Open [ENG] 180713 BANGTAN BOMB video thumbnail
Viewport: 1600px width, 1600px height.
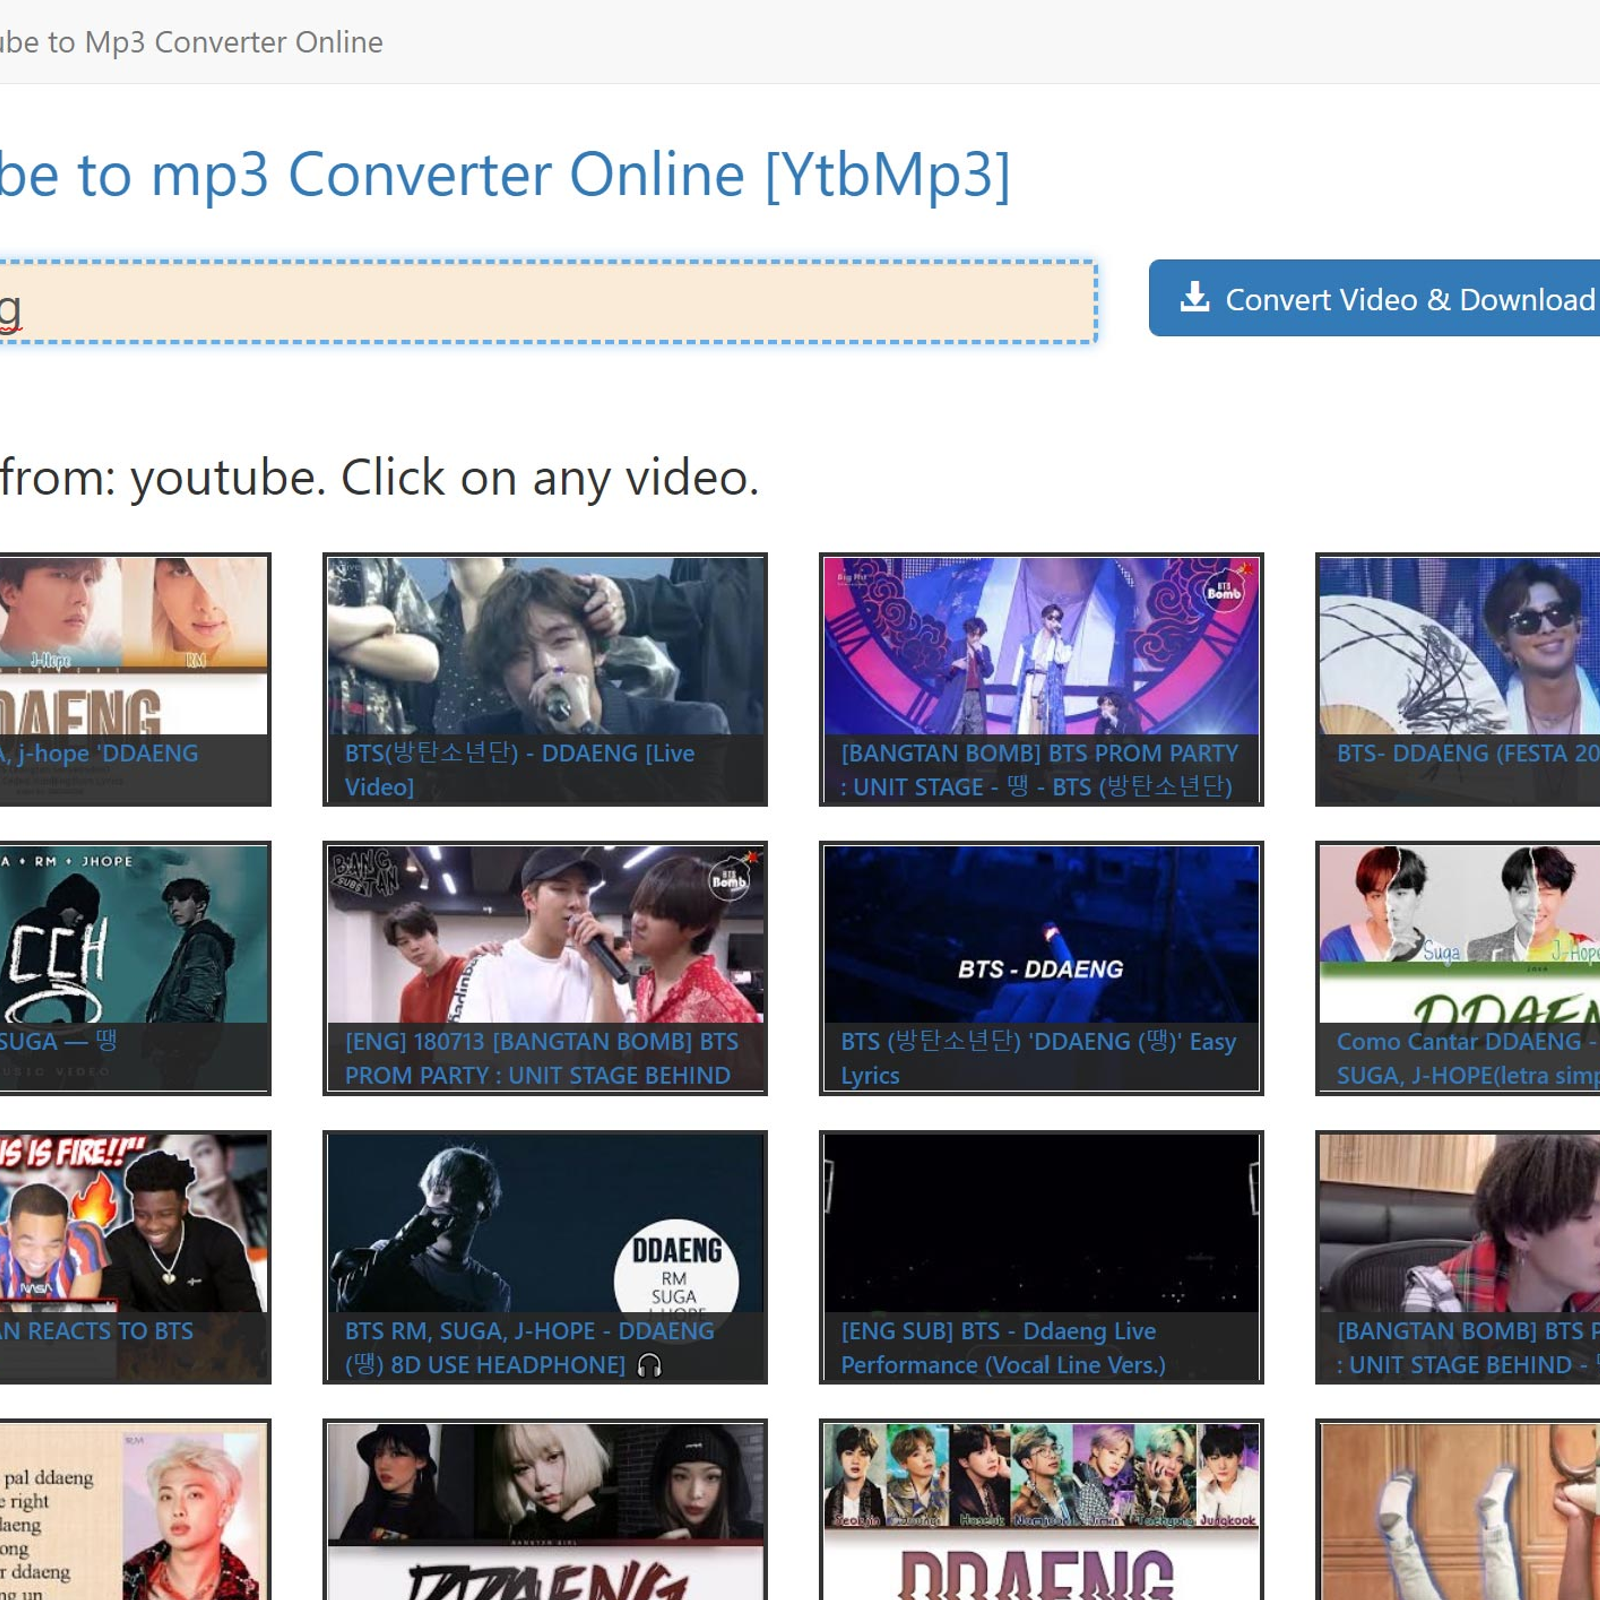coord(545,934)
